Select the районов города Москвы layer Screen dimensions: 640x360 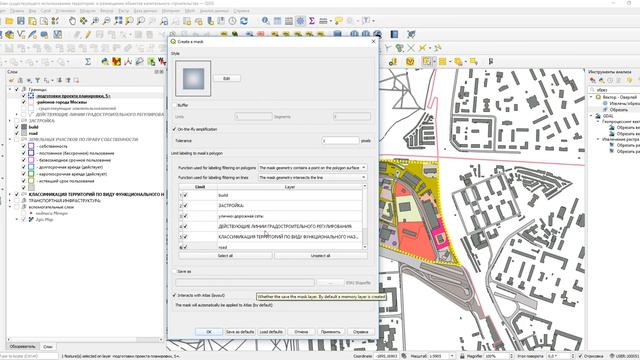[62, 102]
